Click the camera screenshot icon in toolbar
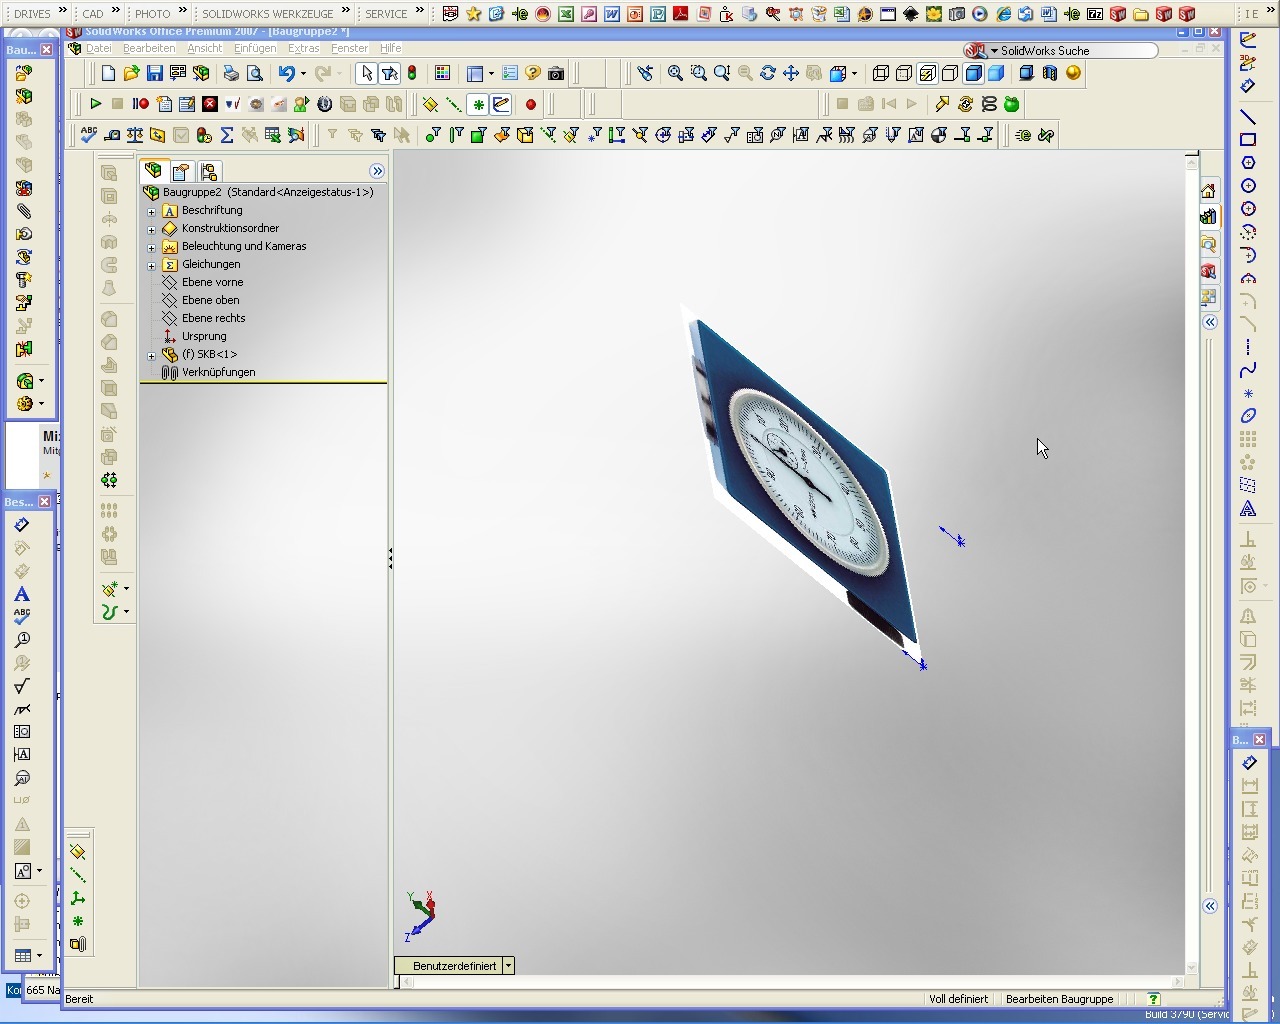 [x=556, y=73]
